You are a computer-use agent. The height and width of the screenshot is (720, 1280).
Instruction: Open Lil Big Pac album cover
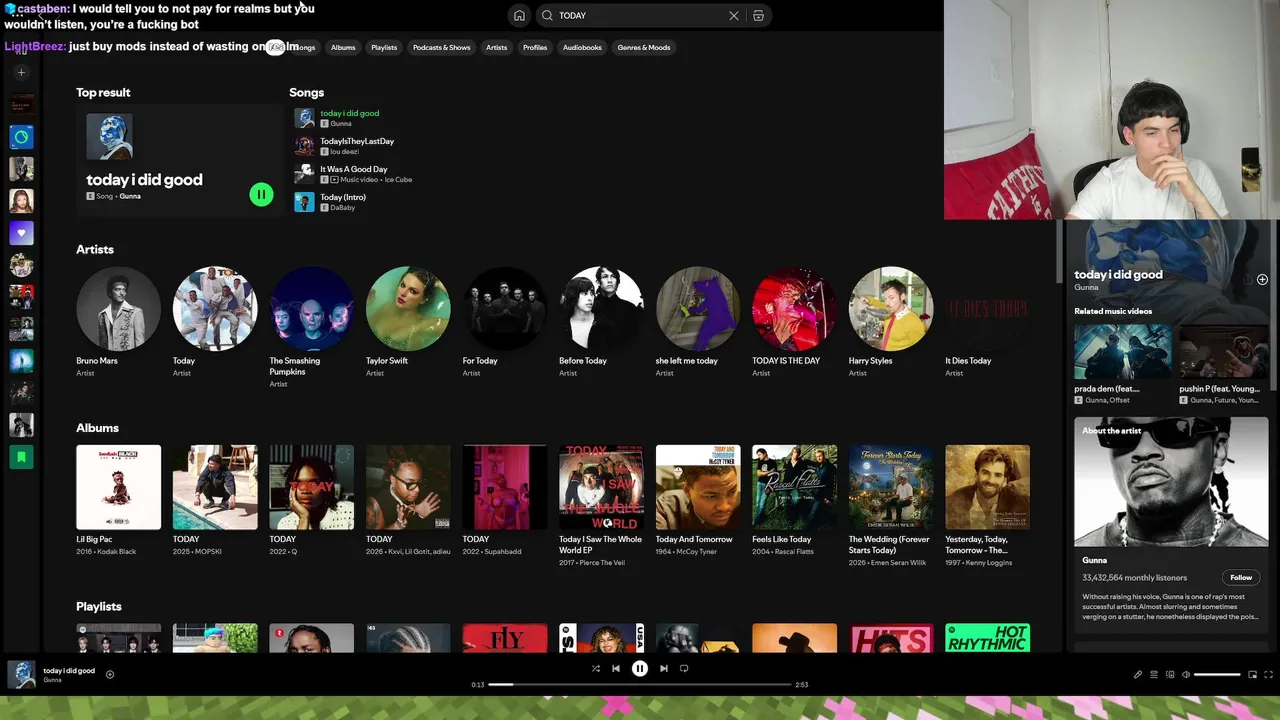(x=118, y=487)
